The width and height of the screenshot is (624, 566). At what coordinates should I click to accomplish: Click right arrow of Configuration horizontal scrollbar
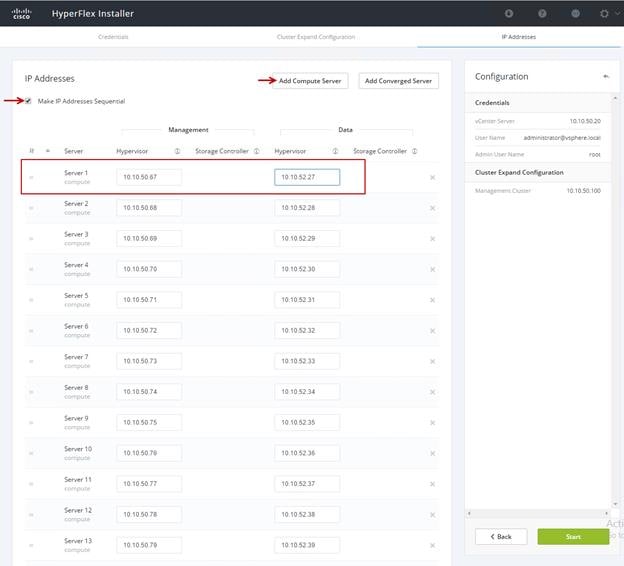click(606, 513)
